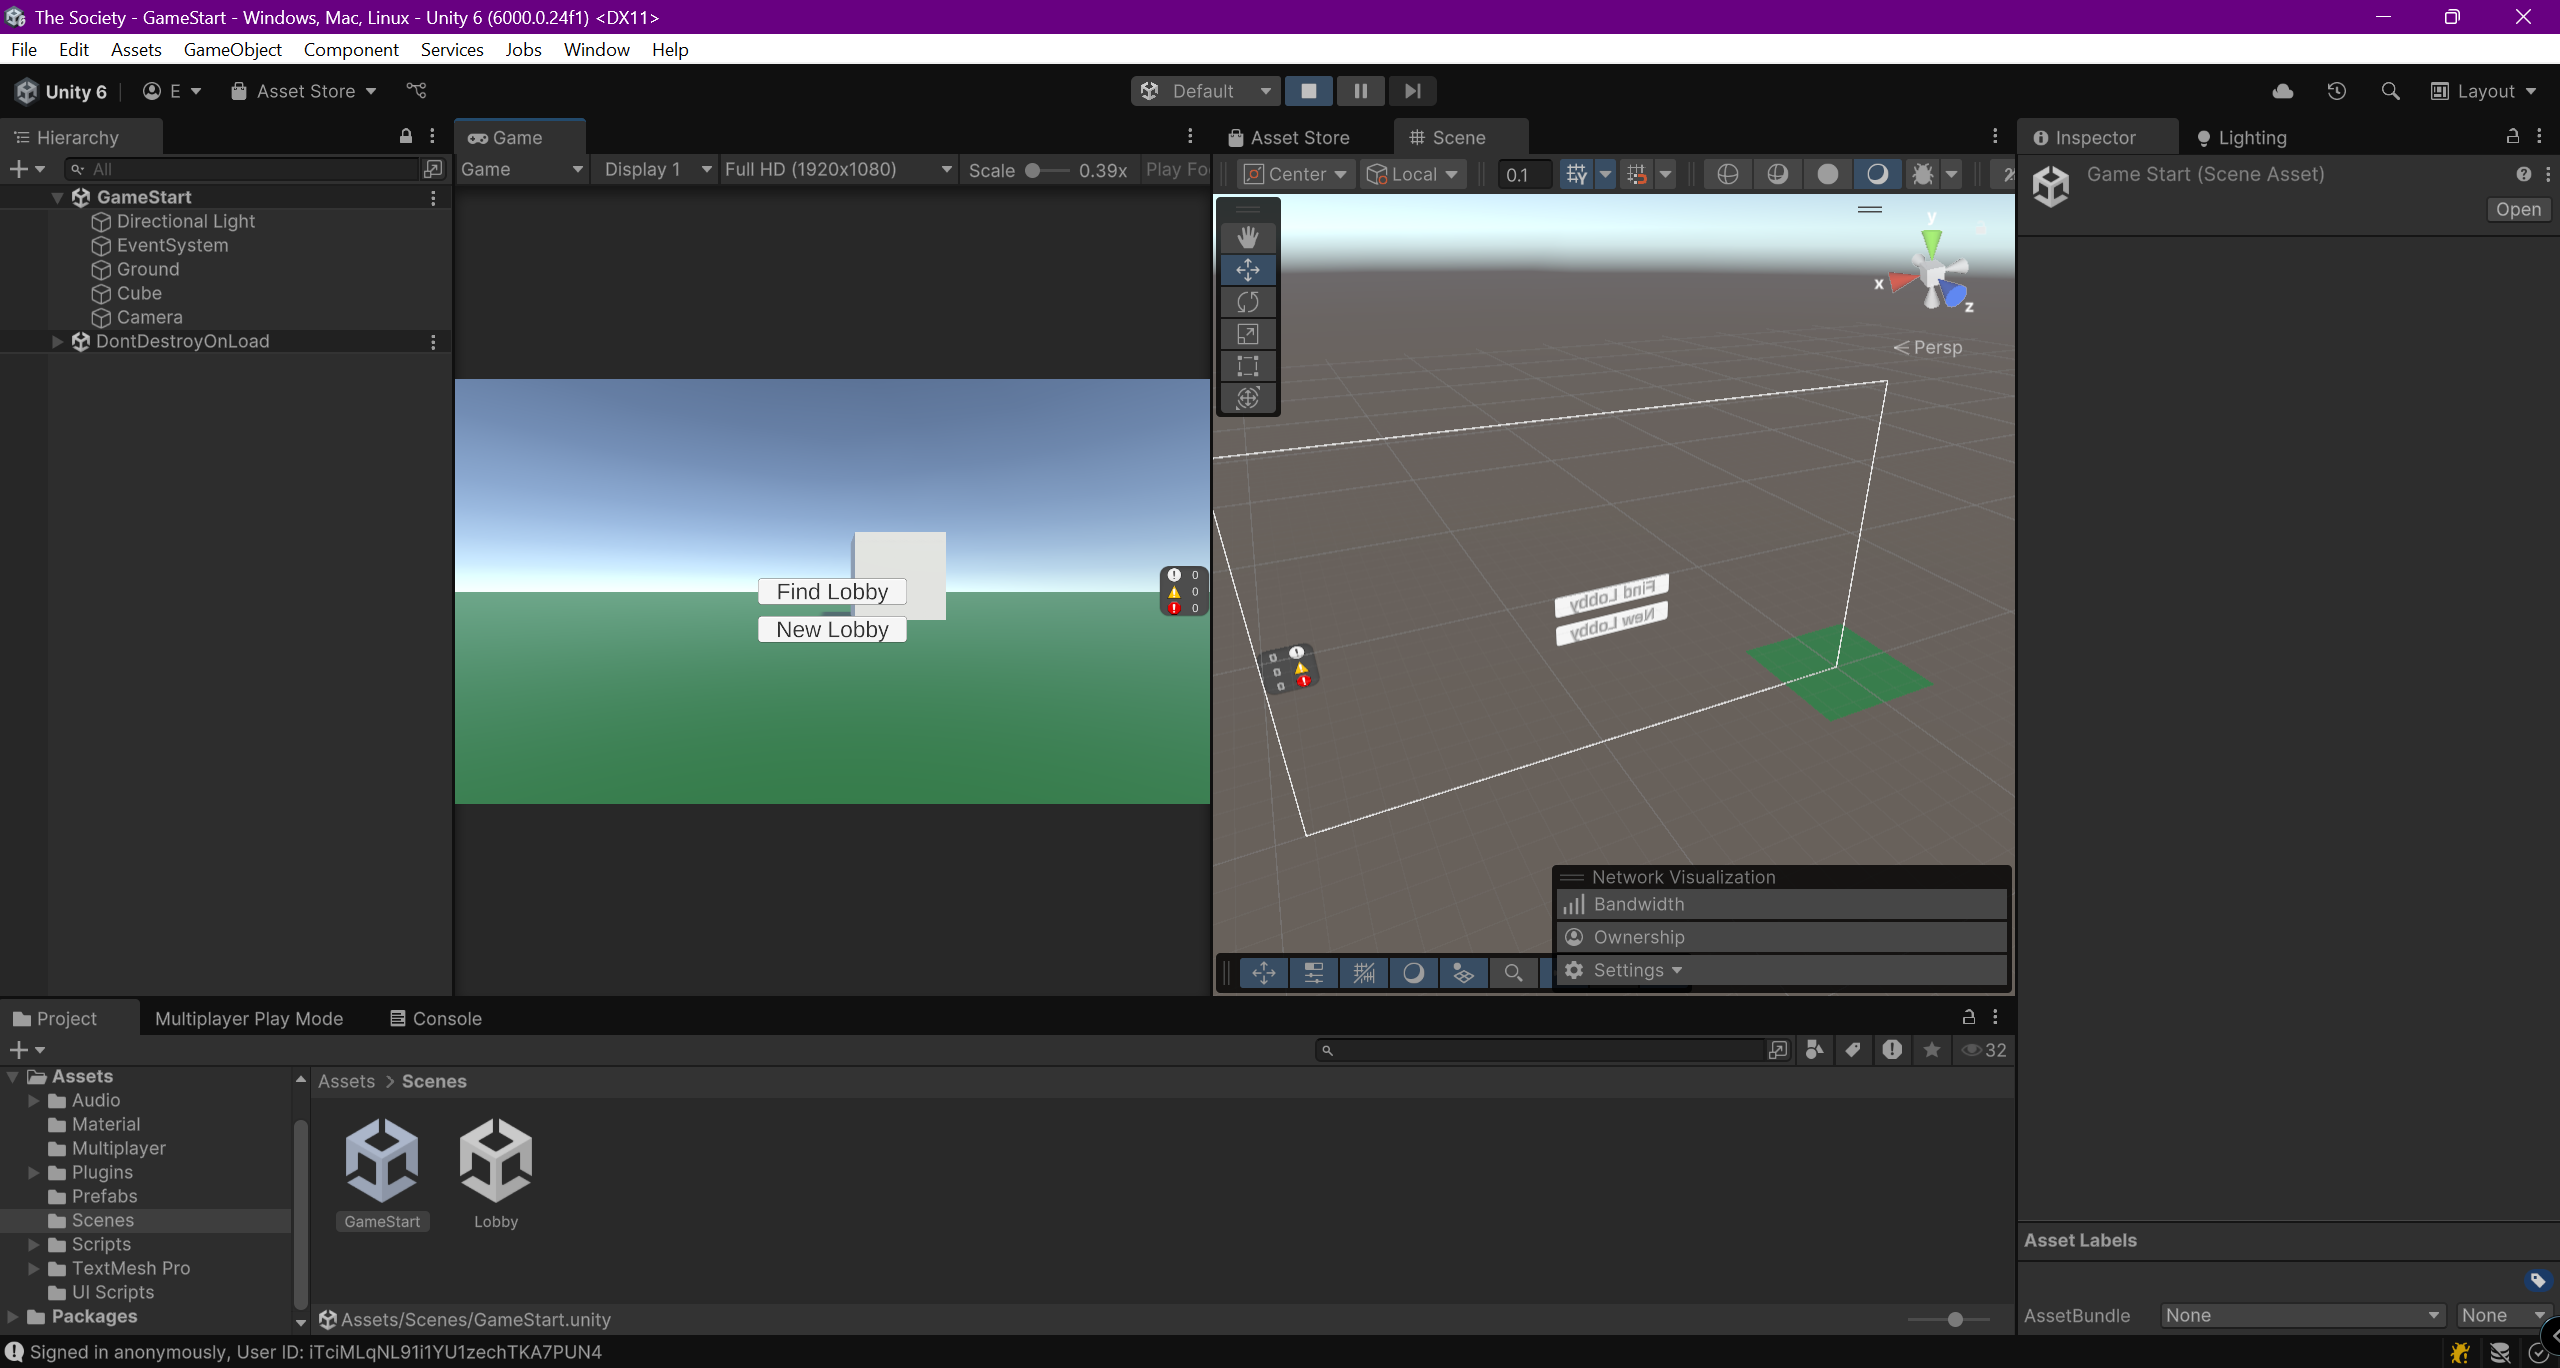Click the Find Lobby button

tap(832, 591)
